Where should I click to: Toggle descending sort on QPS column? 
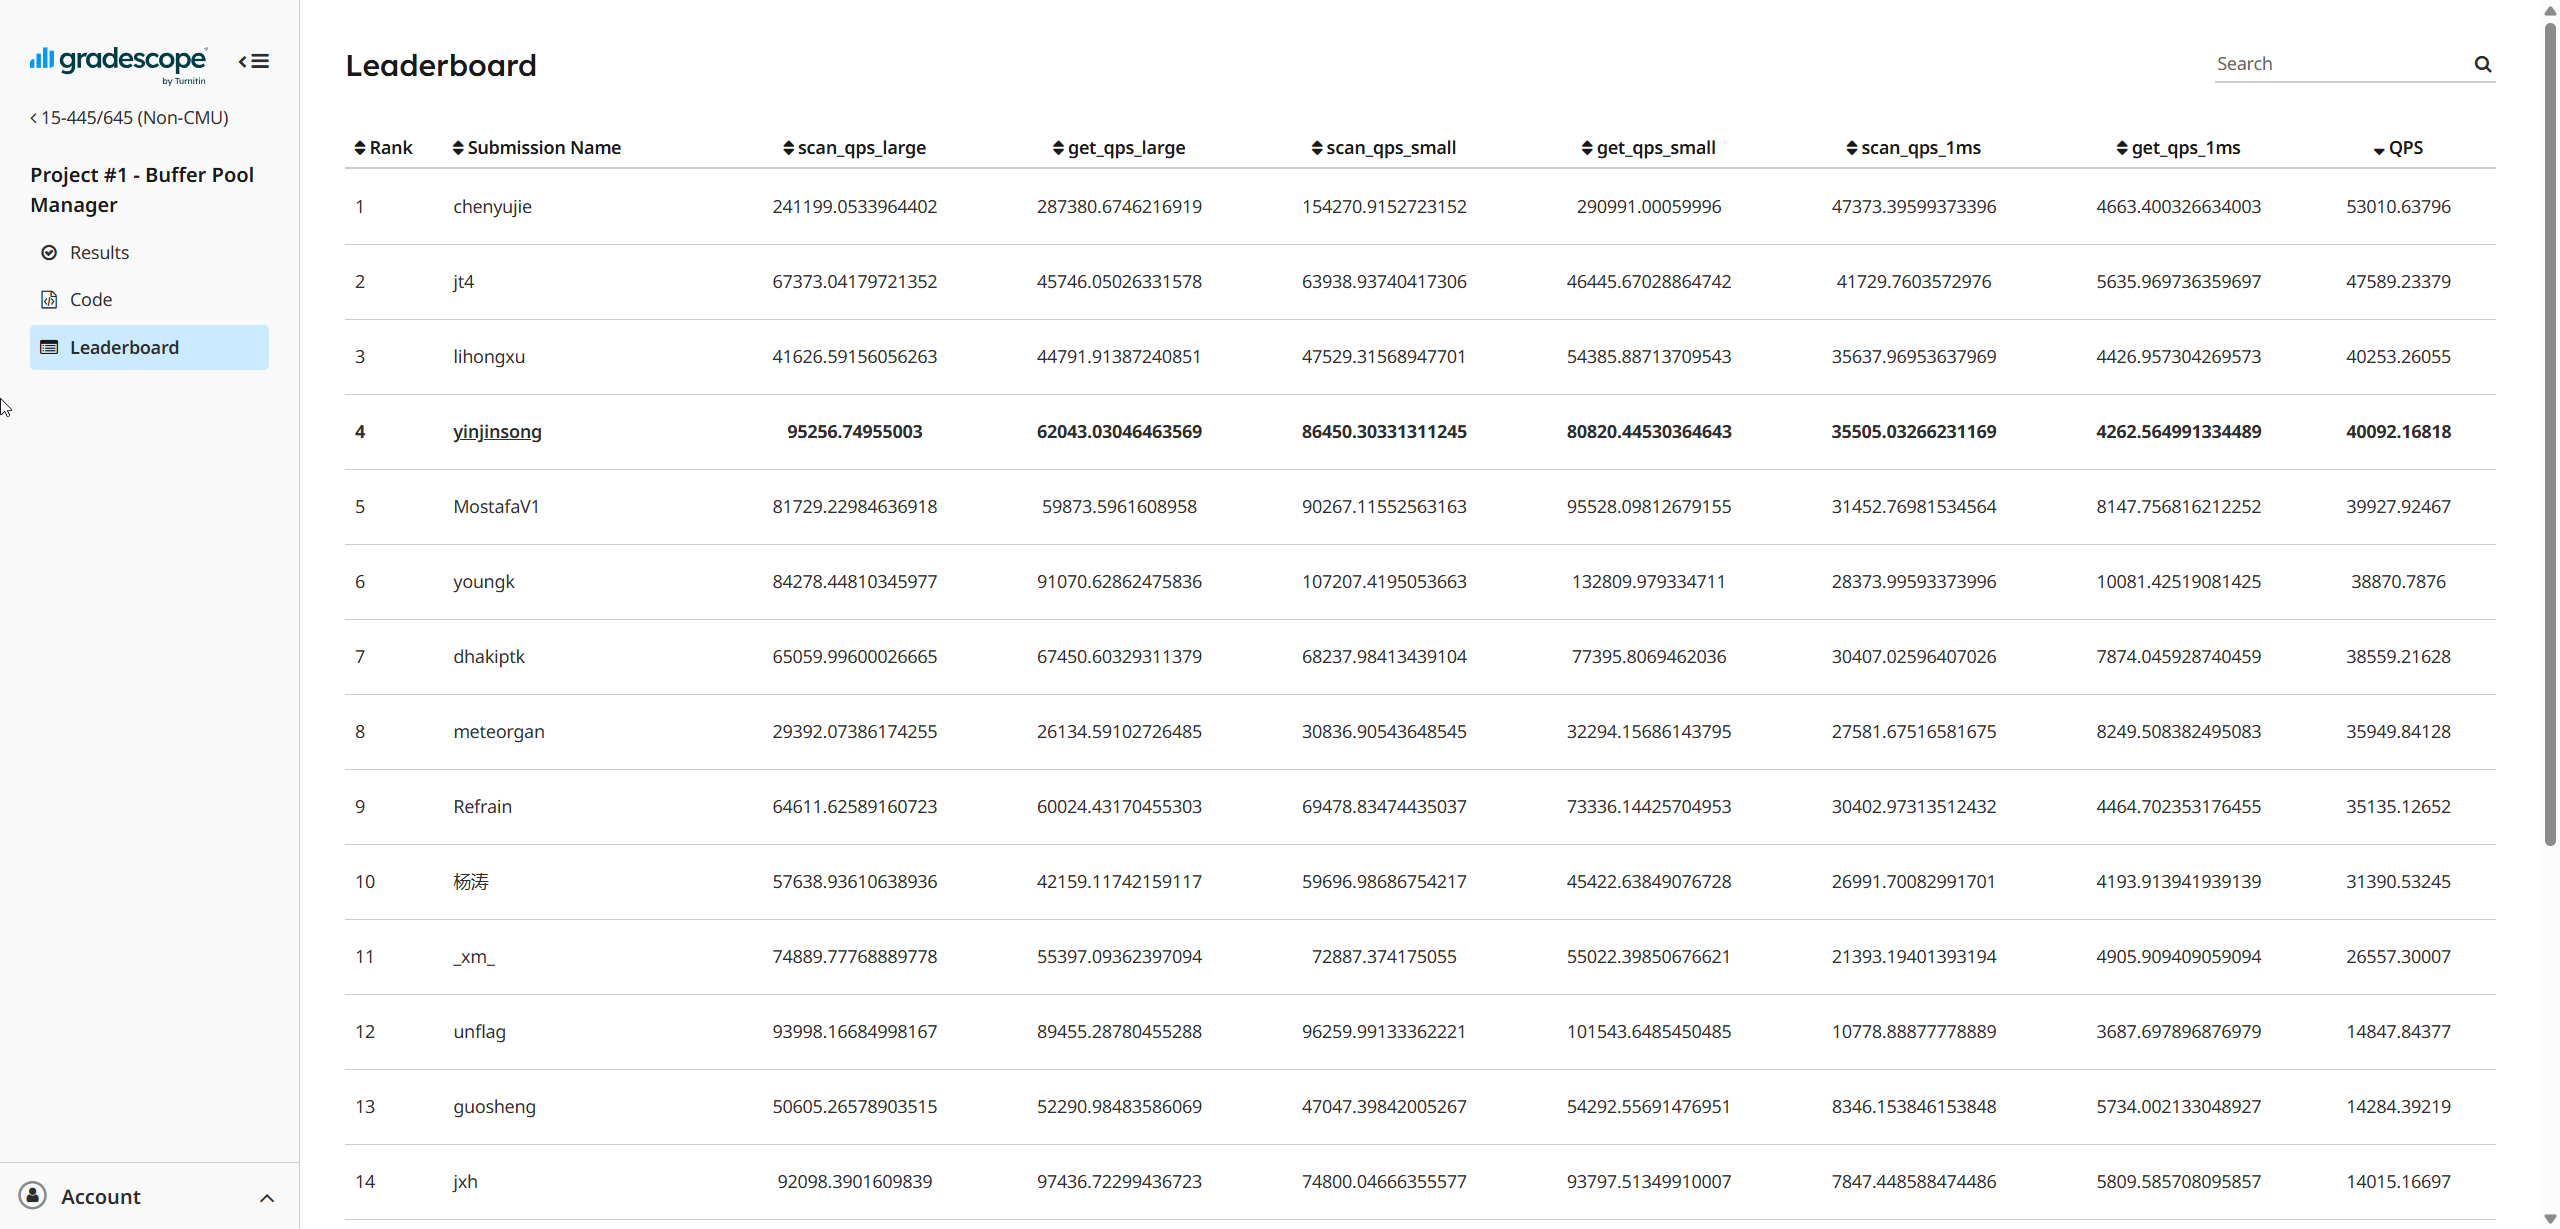pos(2378,147)
